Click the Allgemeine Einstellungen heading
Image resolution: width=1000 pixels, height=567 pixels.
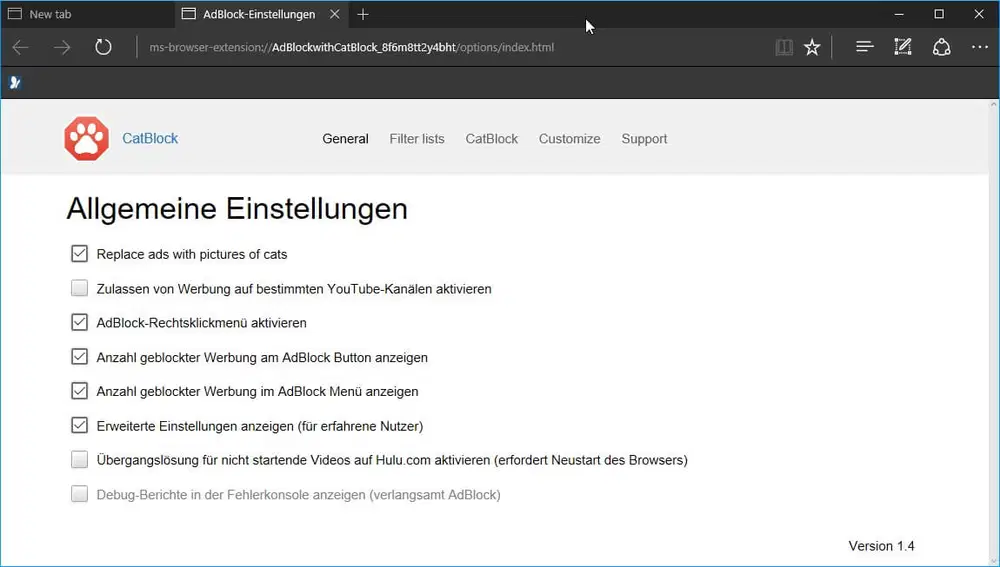[237, 209]
